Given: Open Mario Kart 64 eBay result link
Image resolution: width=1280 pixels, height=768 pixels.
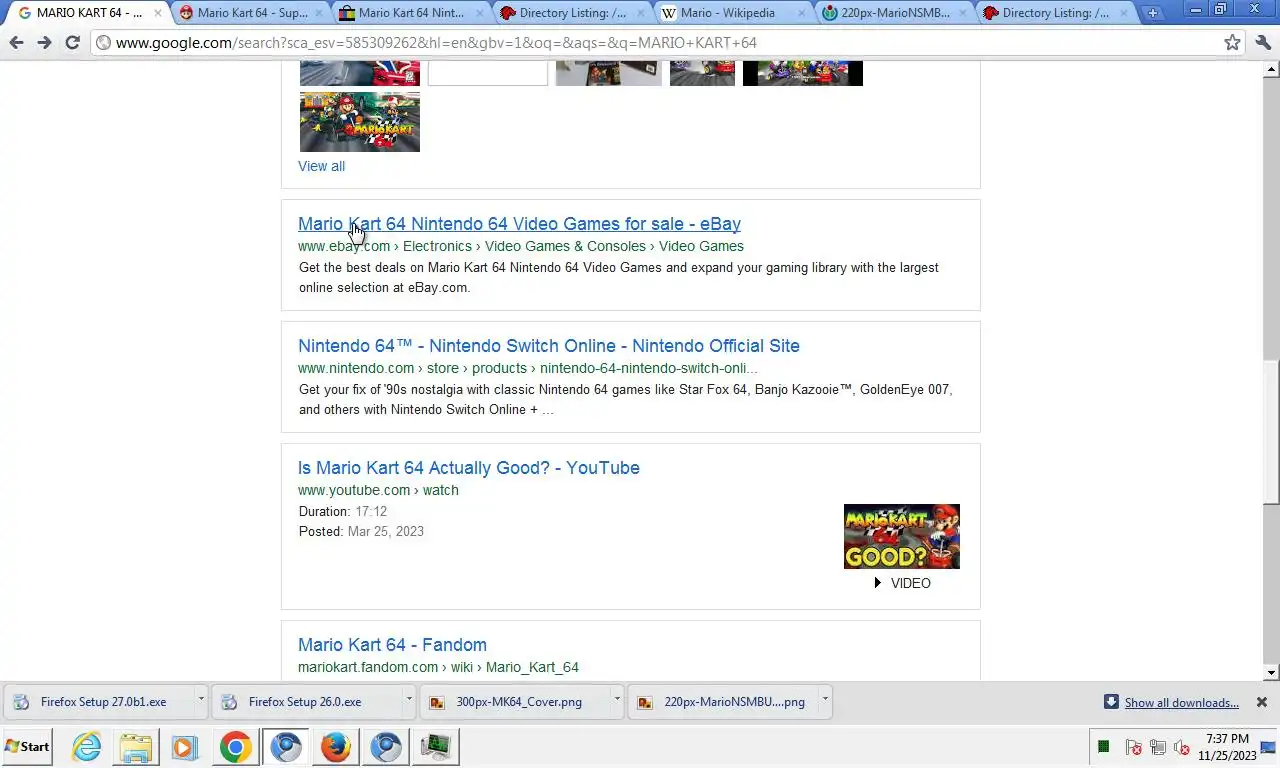Looking at the screenshot, I should (x=519, y=224).
